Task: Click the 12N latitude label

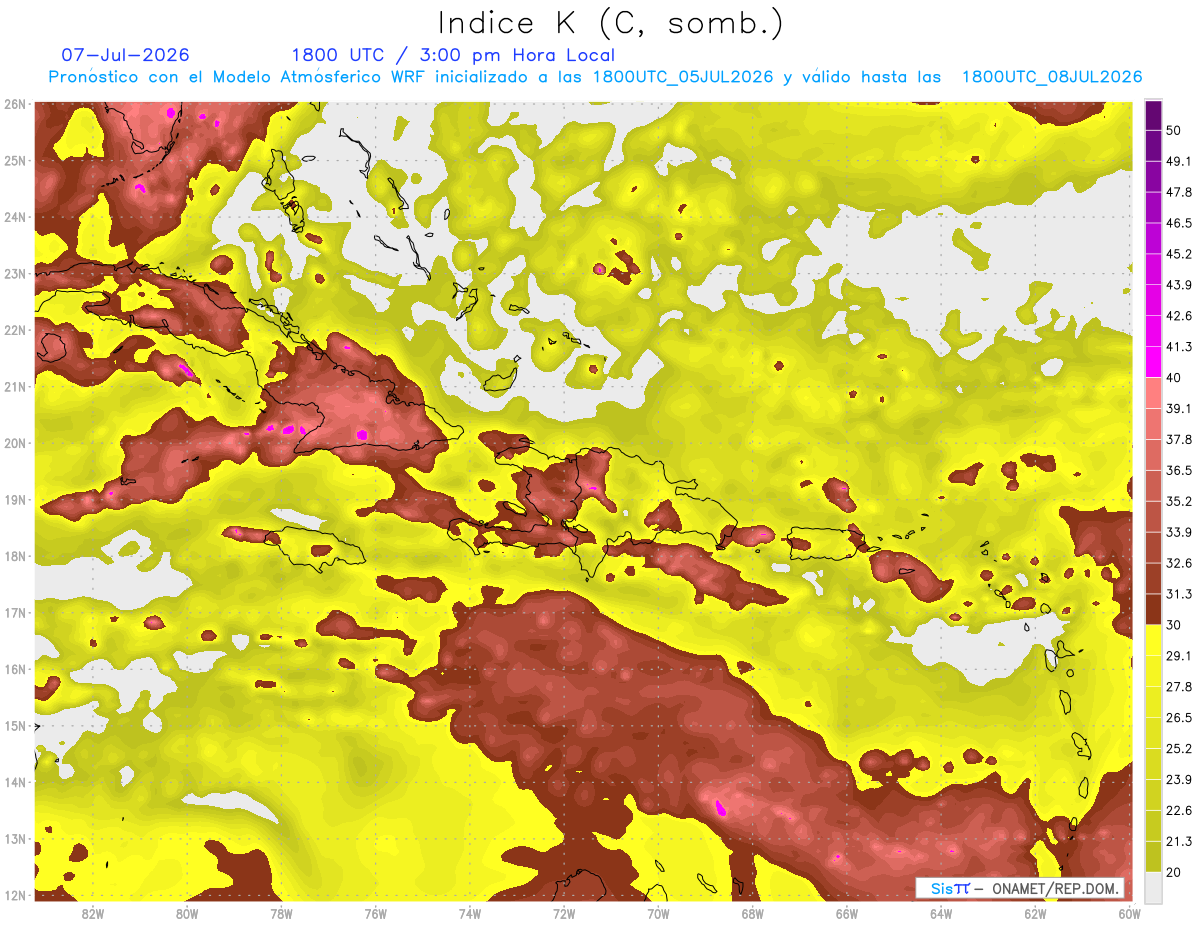Action: [14, 895]
